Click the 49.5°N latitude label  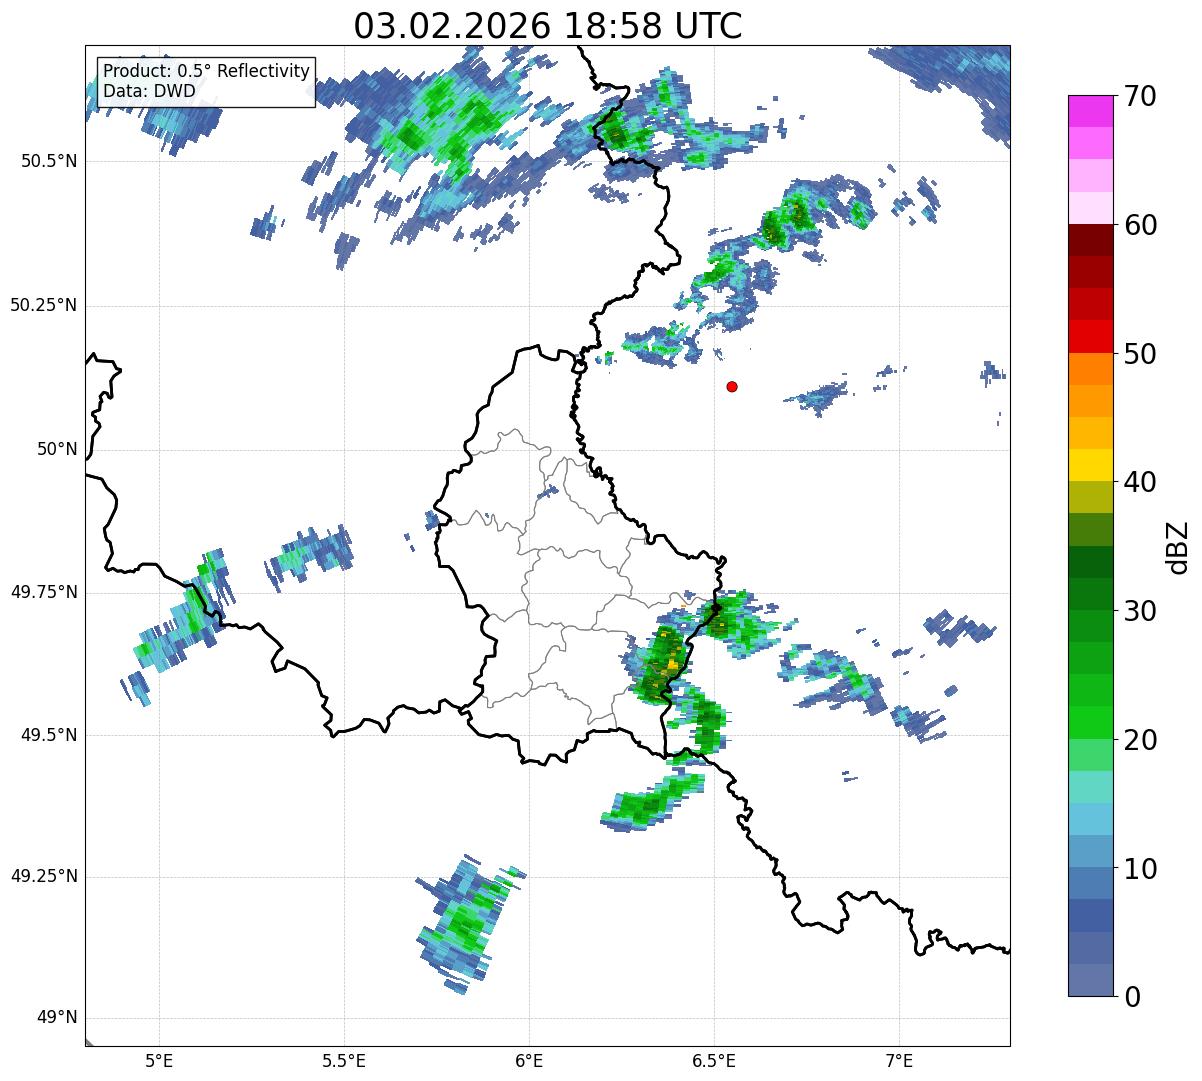(49, 735)
